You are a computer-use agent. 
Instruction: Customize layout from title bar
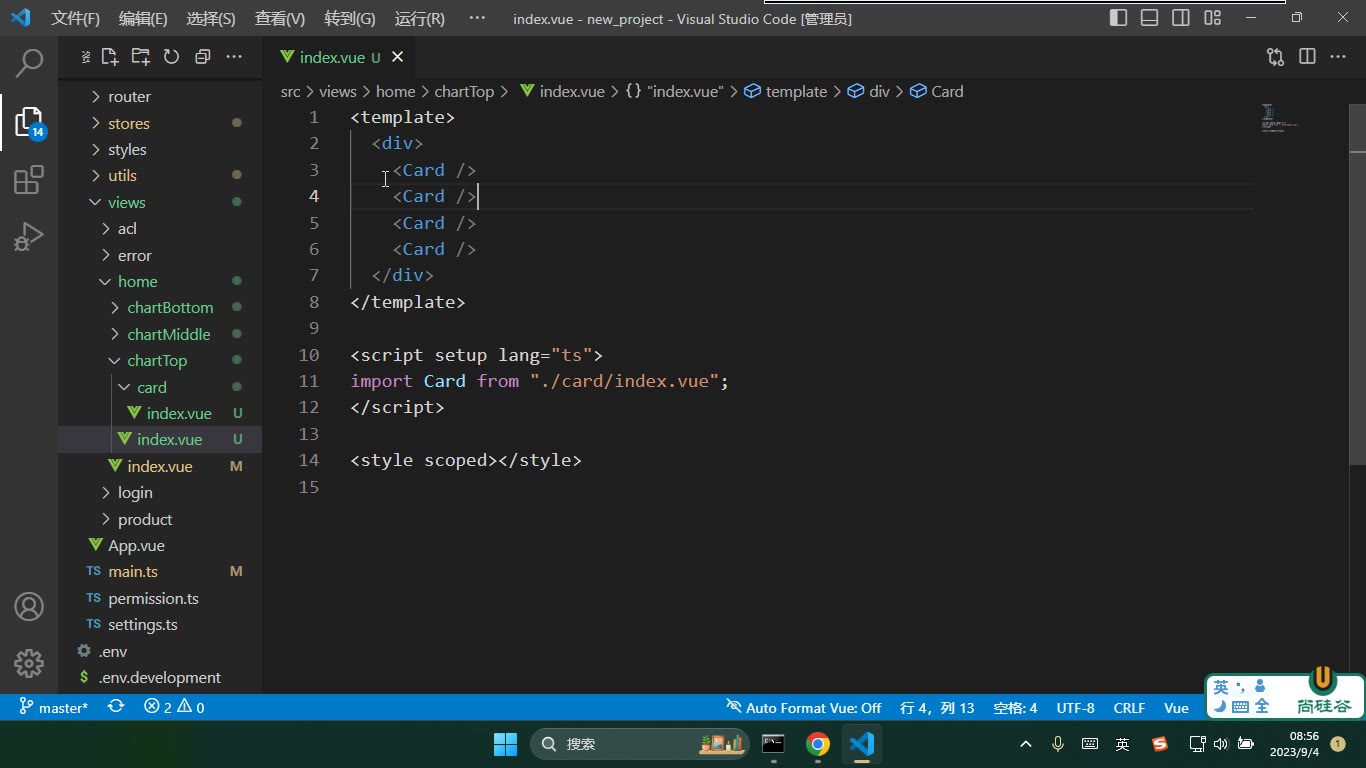[1213, 18]
